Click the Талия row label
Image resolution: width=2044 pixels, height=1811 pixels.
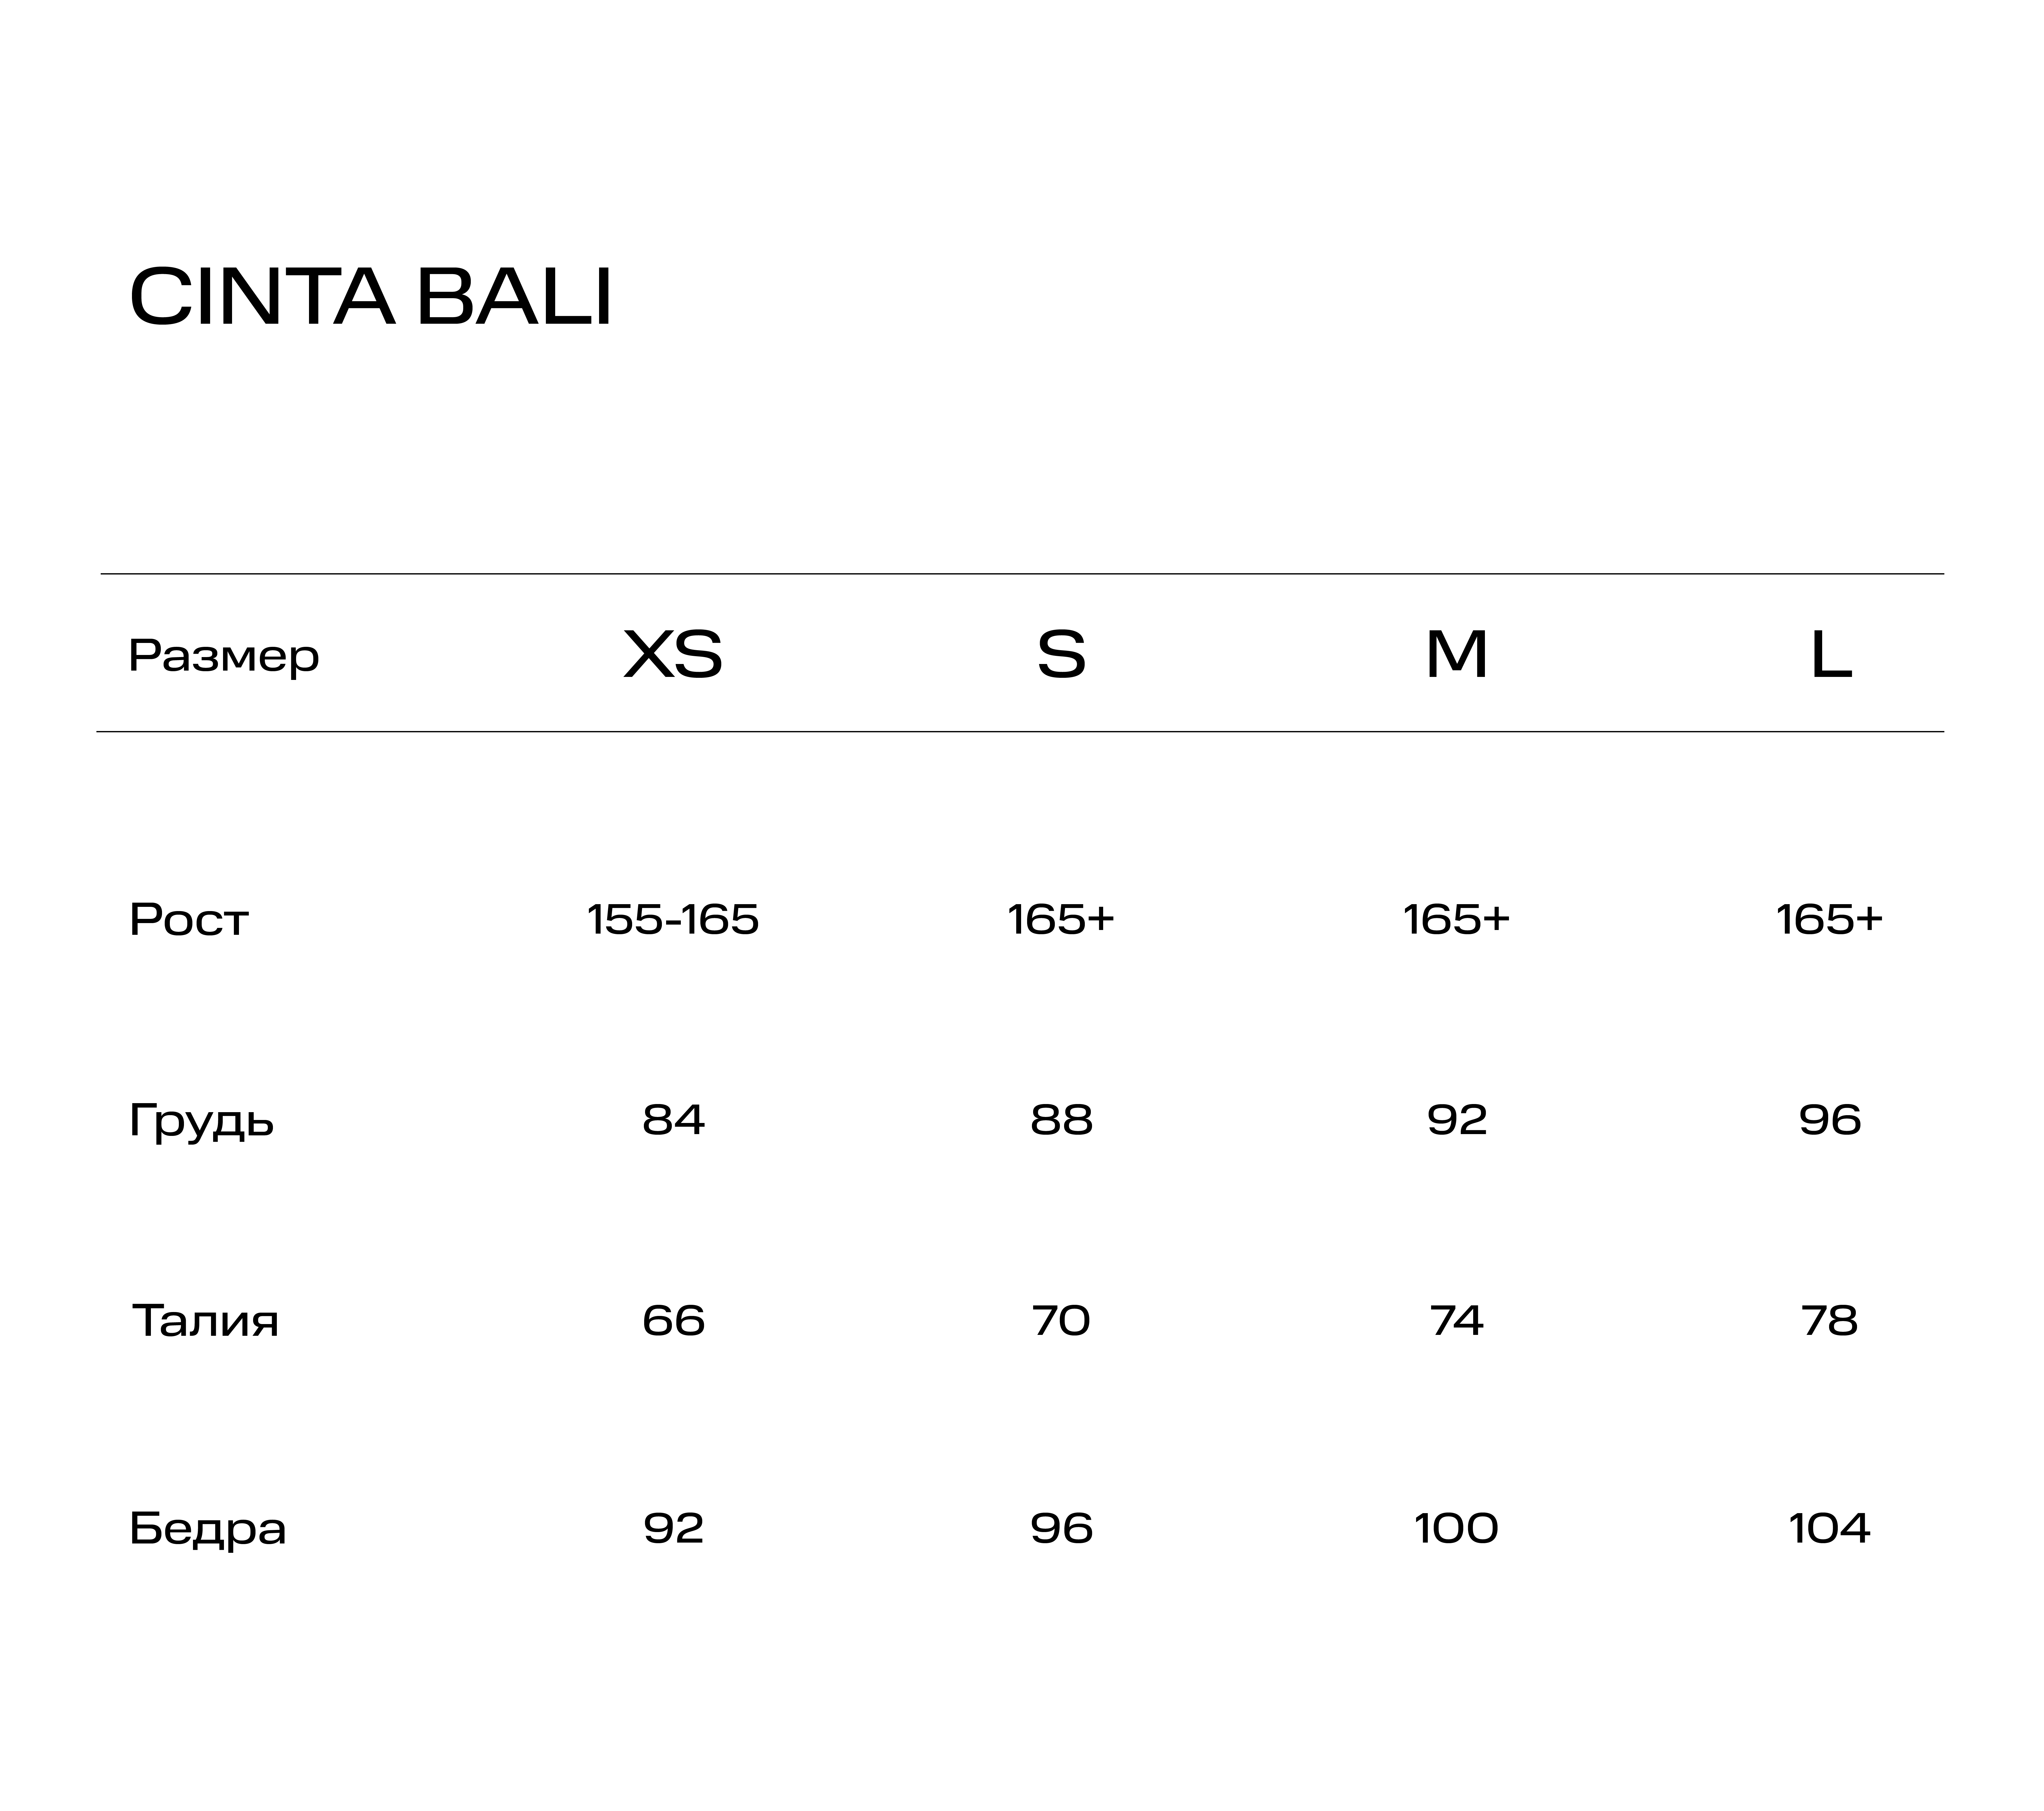205,1321
